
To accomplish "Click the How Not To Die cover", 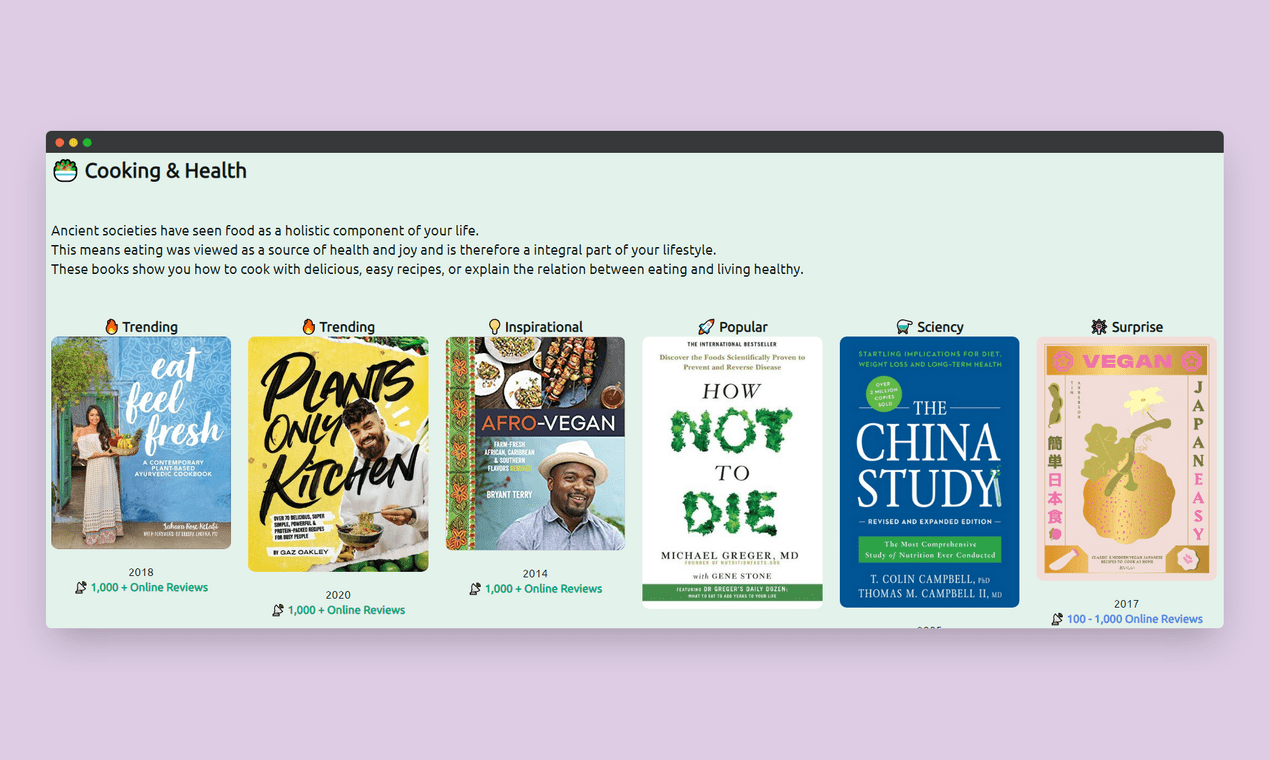I will tap(732, 470).
